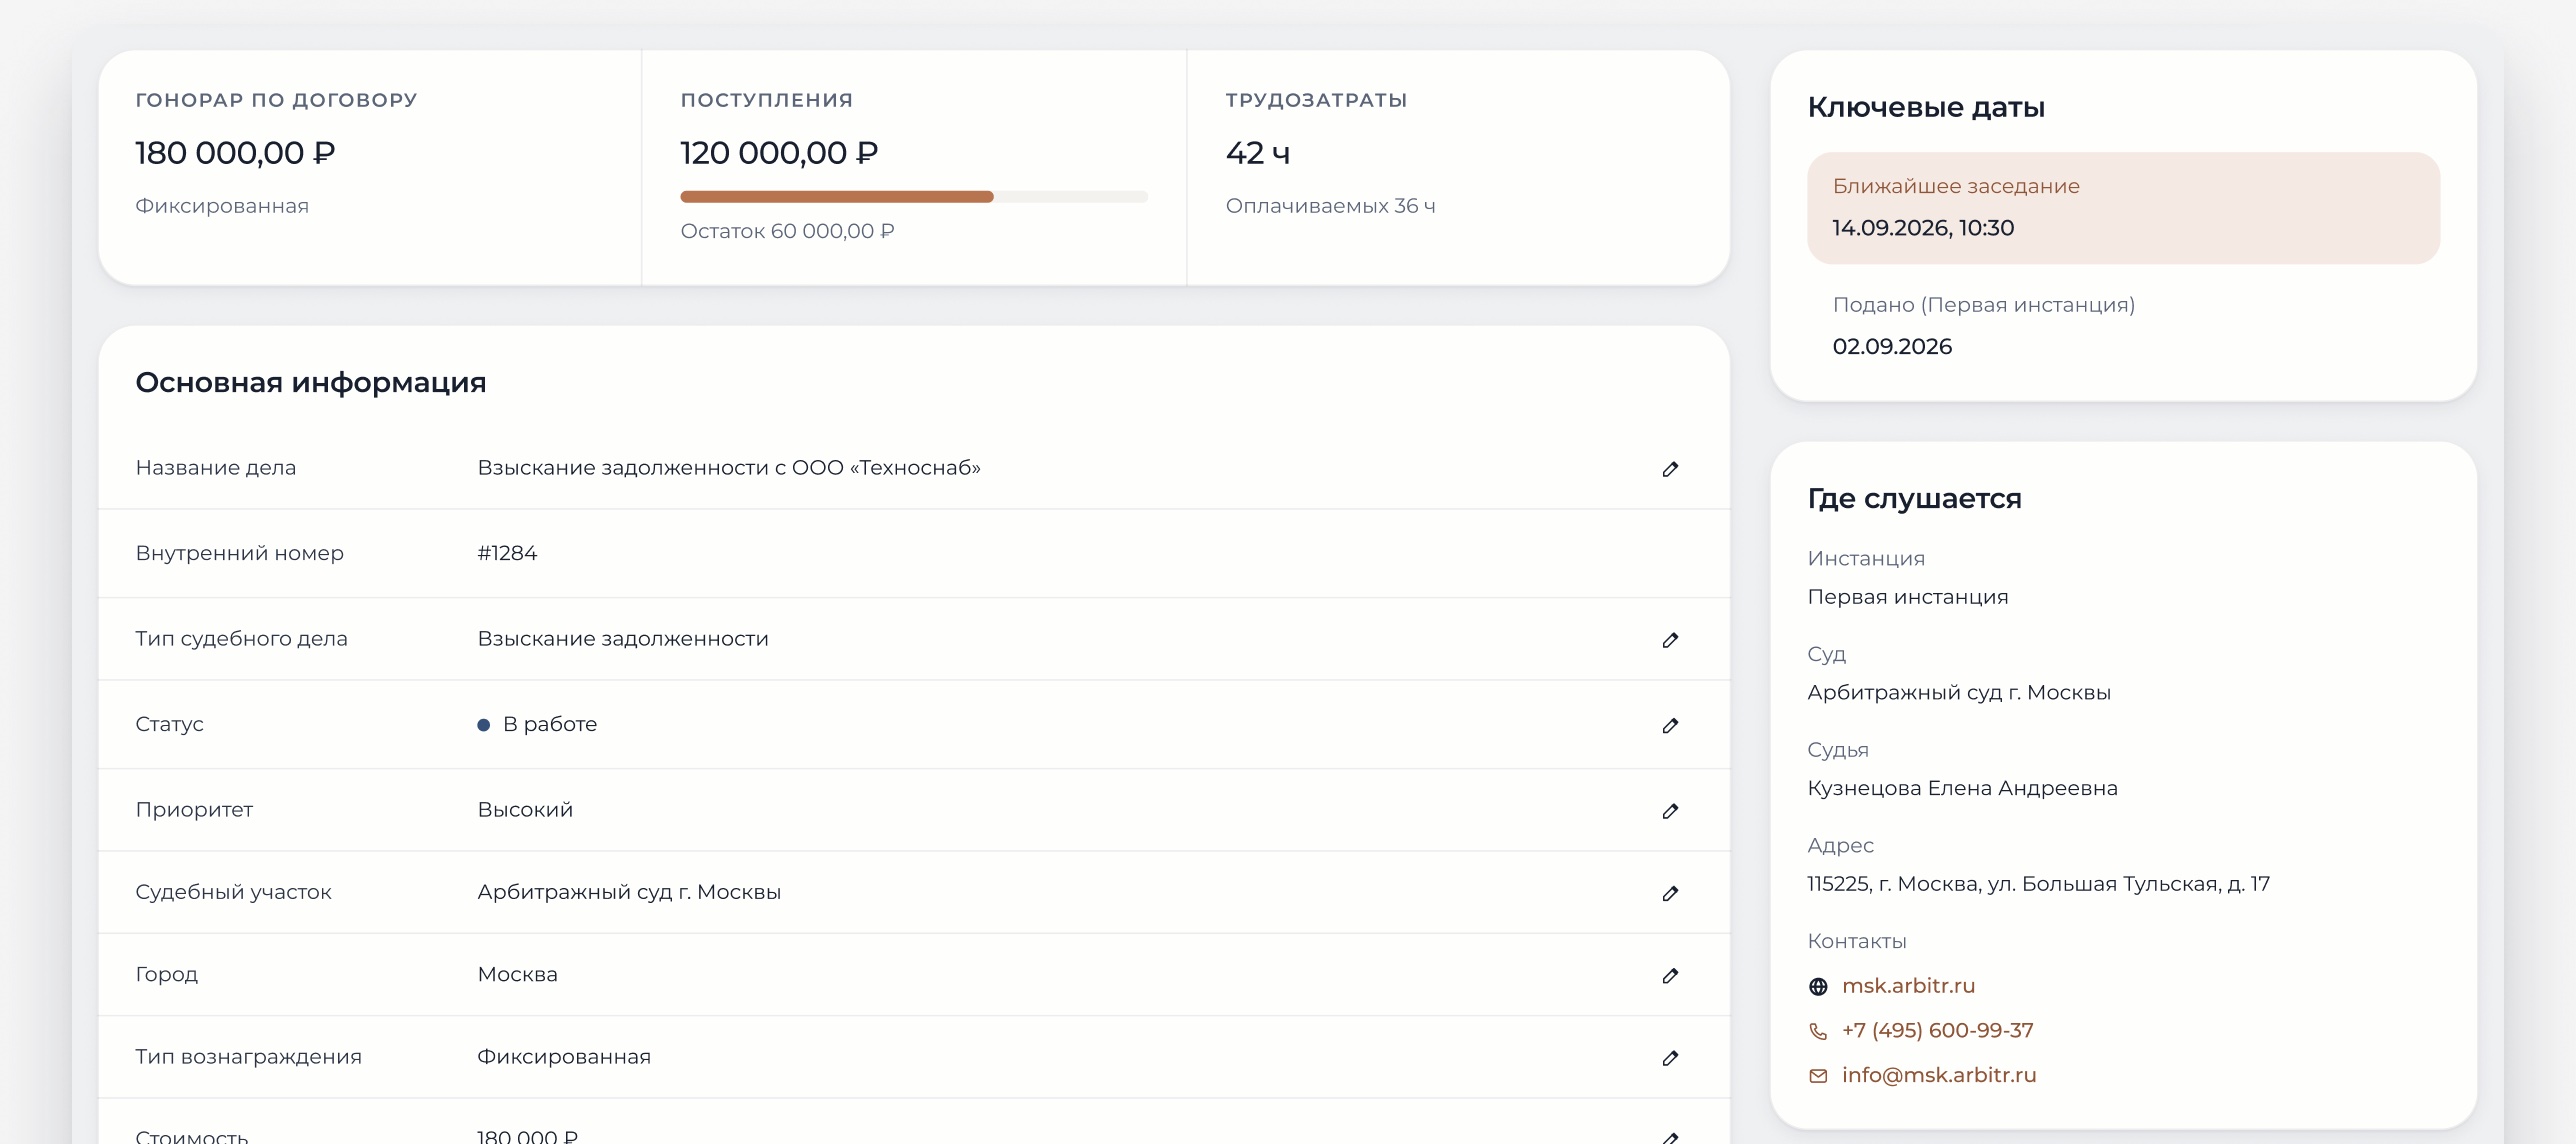
Task: Click Арбитражный суд г. Москвы in Судебный участок row
Action: tap(629, 892)
